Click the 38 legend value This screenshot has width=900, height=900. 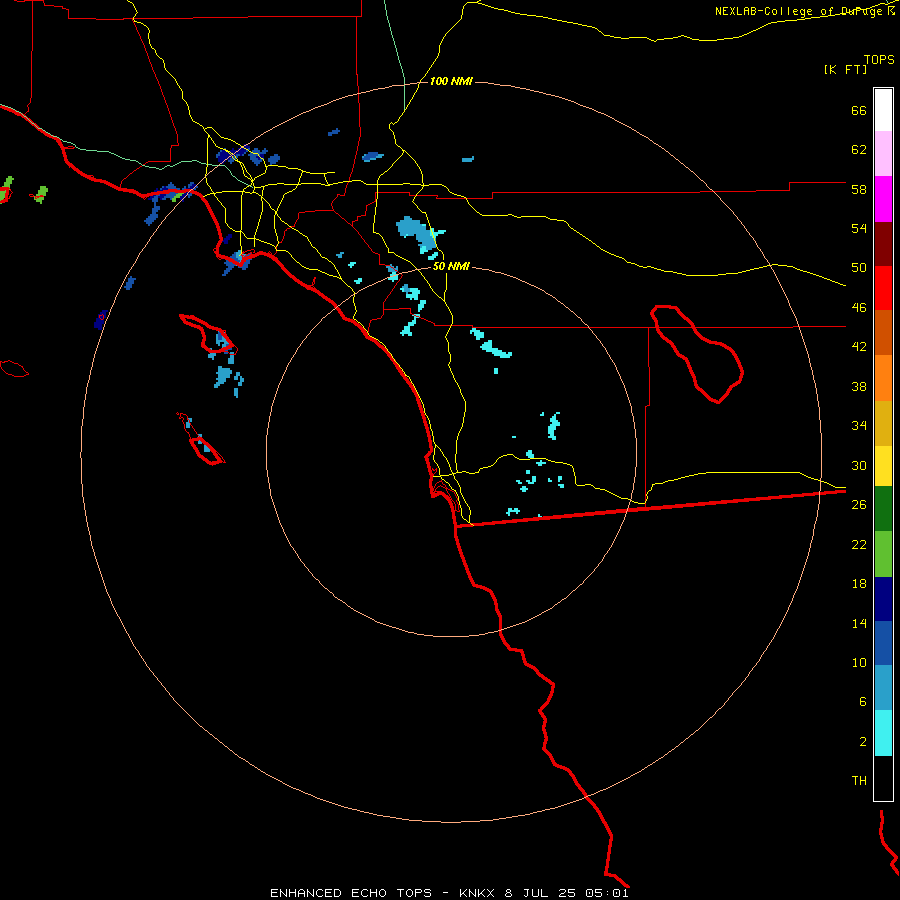(x=859, y=386)
